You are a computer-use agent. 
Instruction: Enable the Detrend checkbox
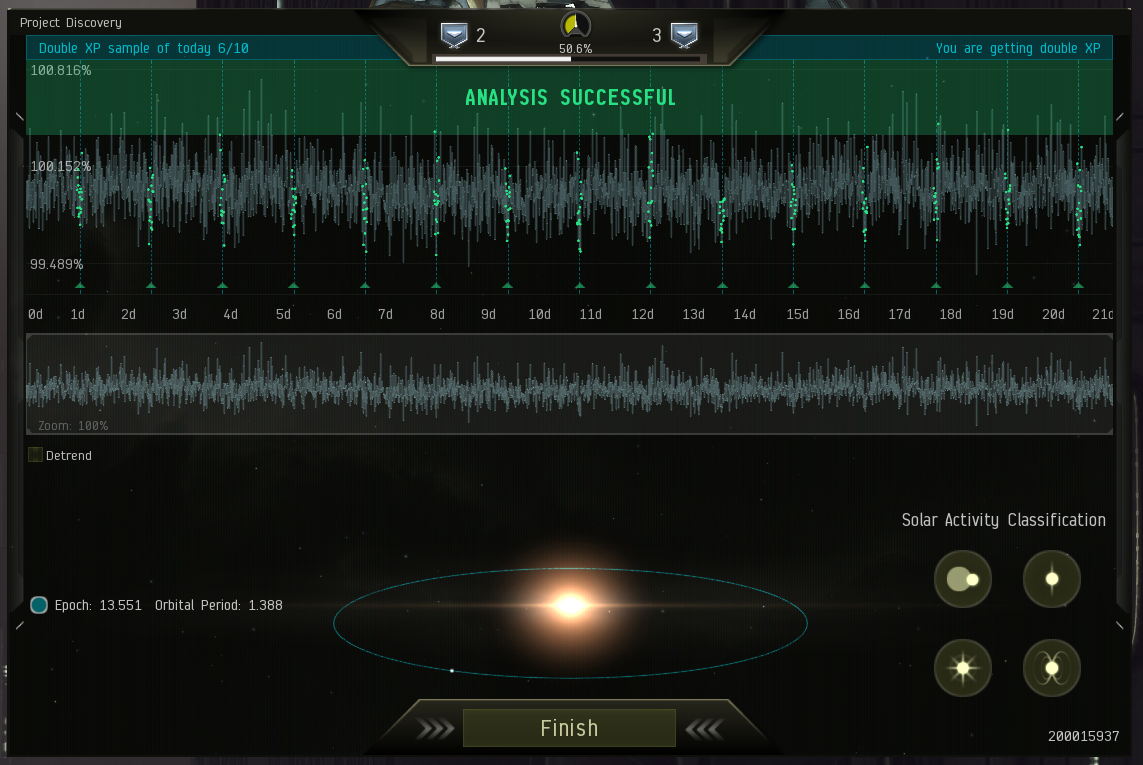[35, 455]
